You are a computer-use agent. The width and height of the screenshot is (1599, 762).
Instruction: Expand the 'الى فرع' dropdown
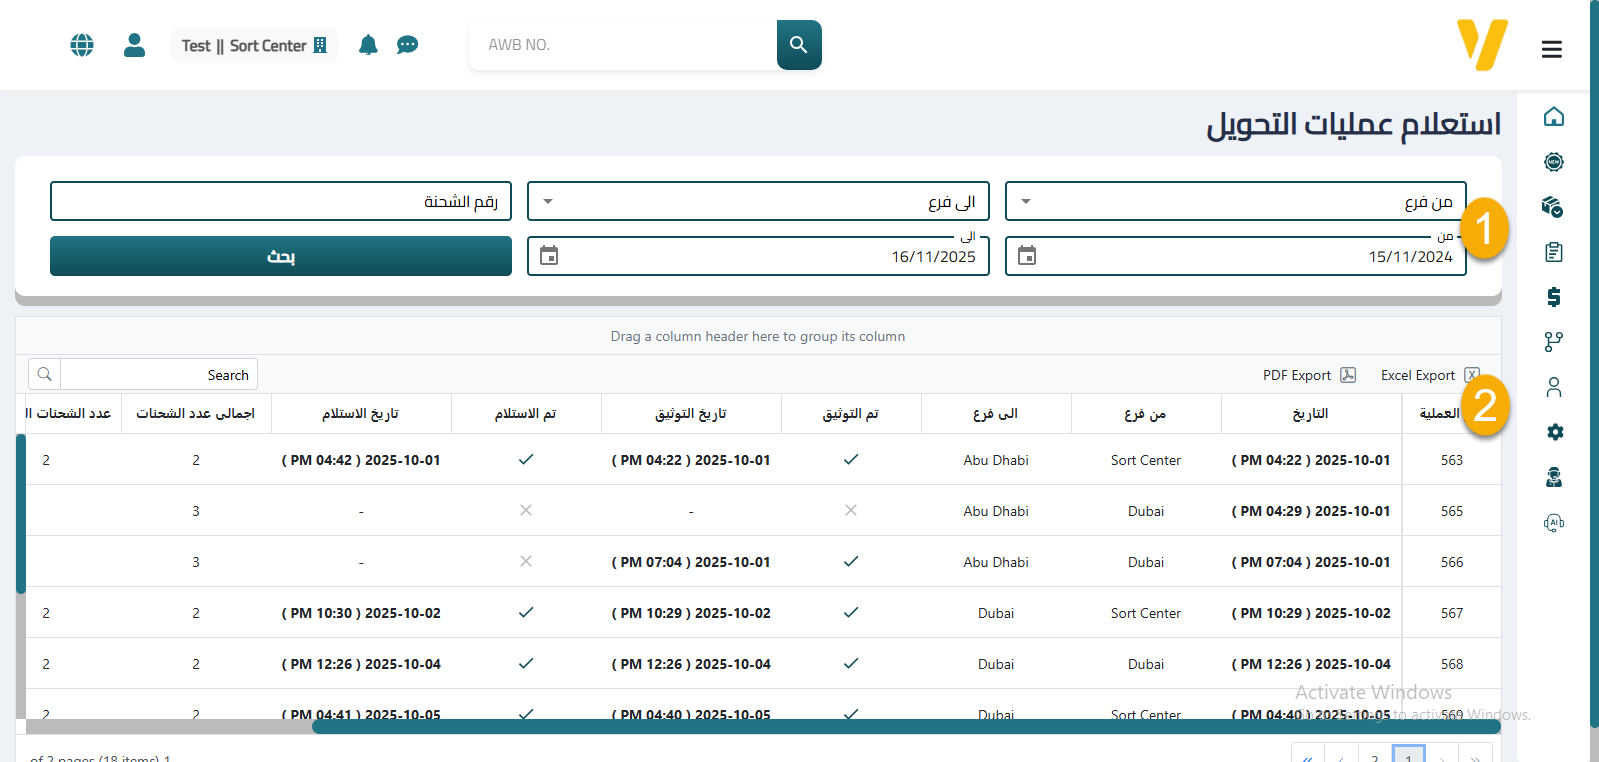(x=548, y=201)
